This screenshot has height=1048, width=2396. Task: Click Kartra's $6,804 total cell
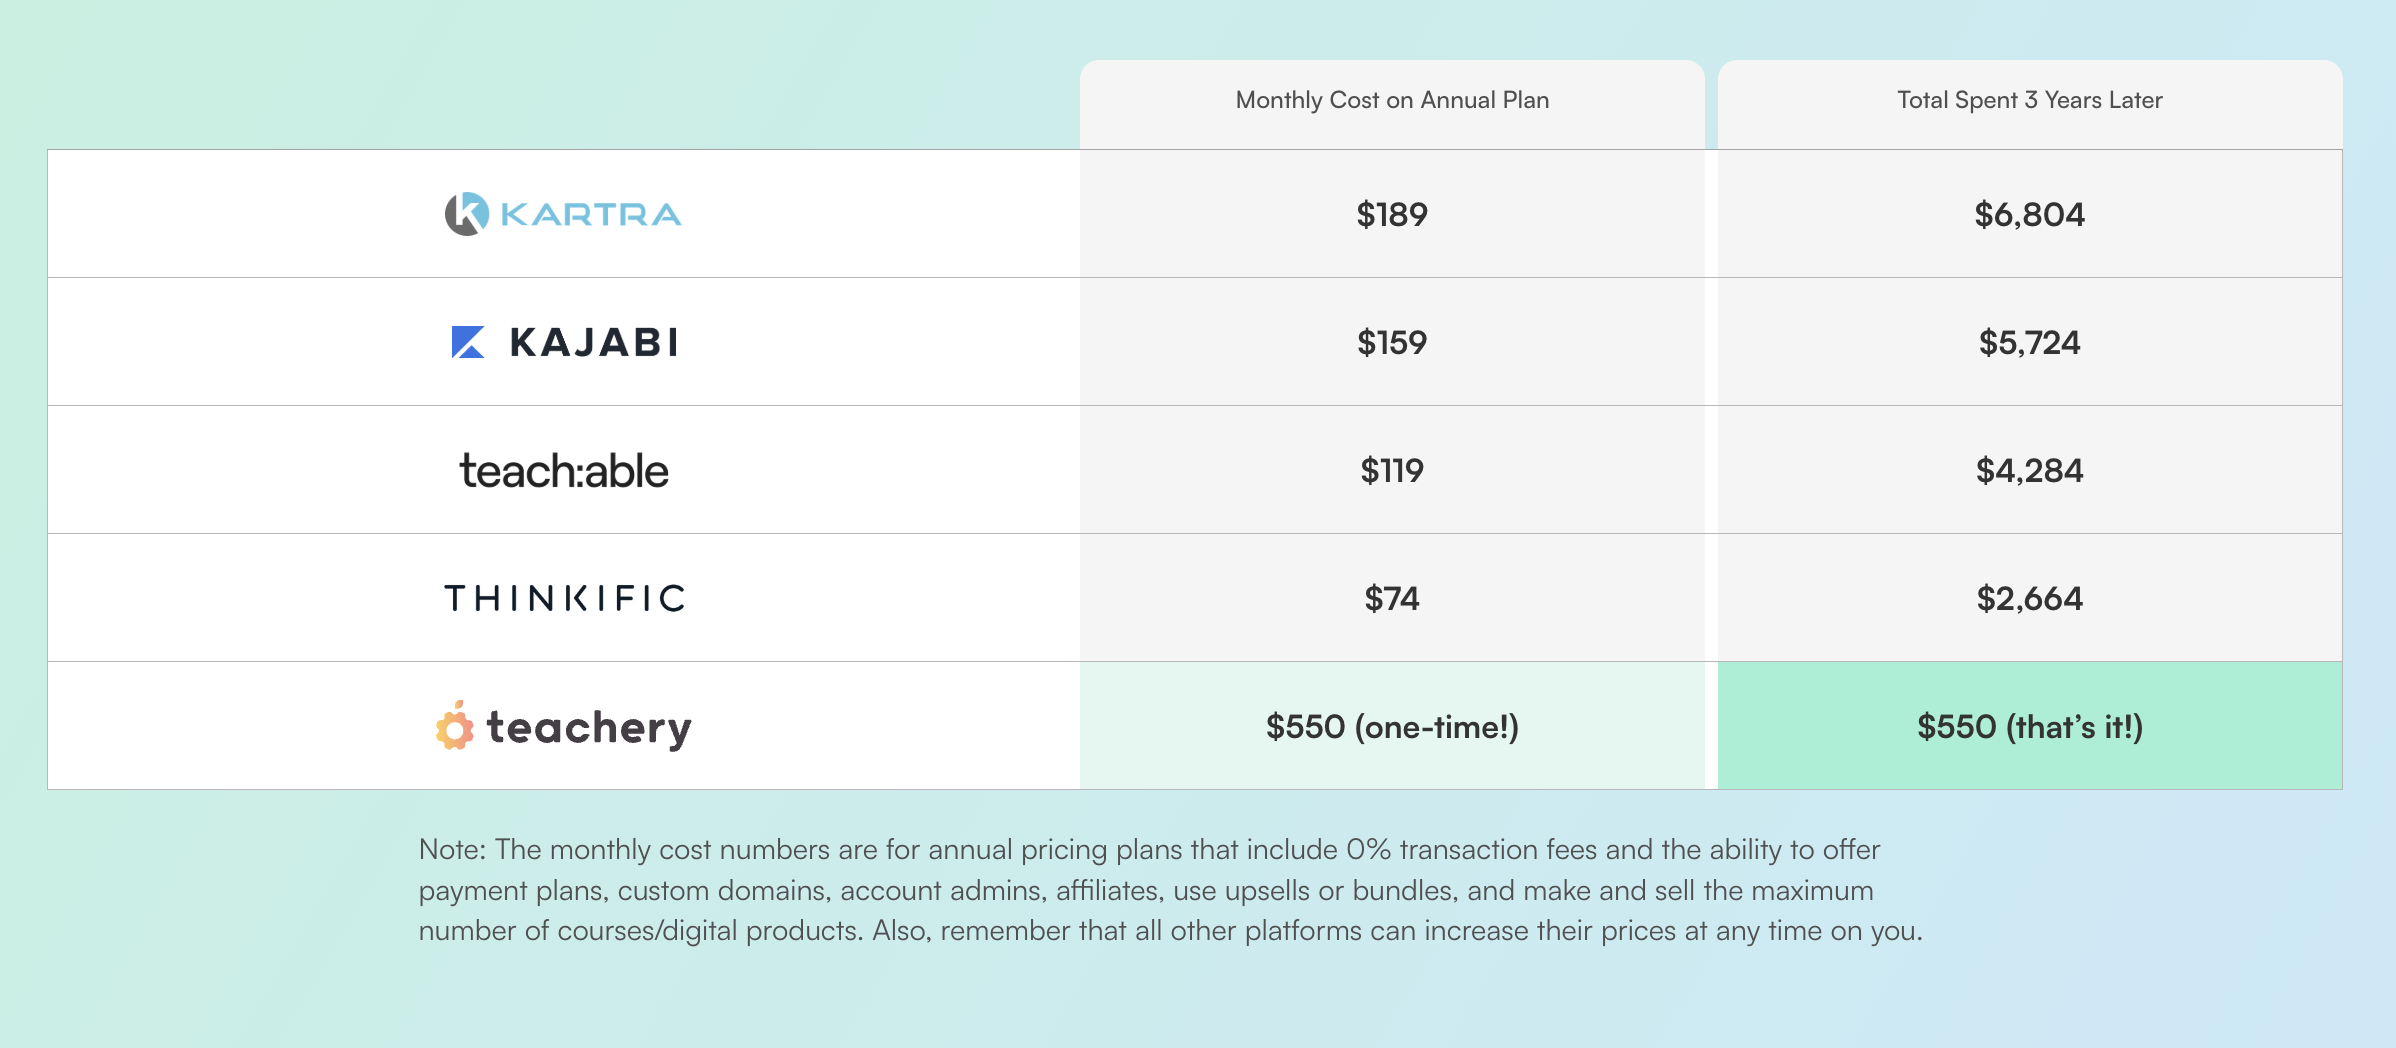[x=2030, y=214]
